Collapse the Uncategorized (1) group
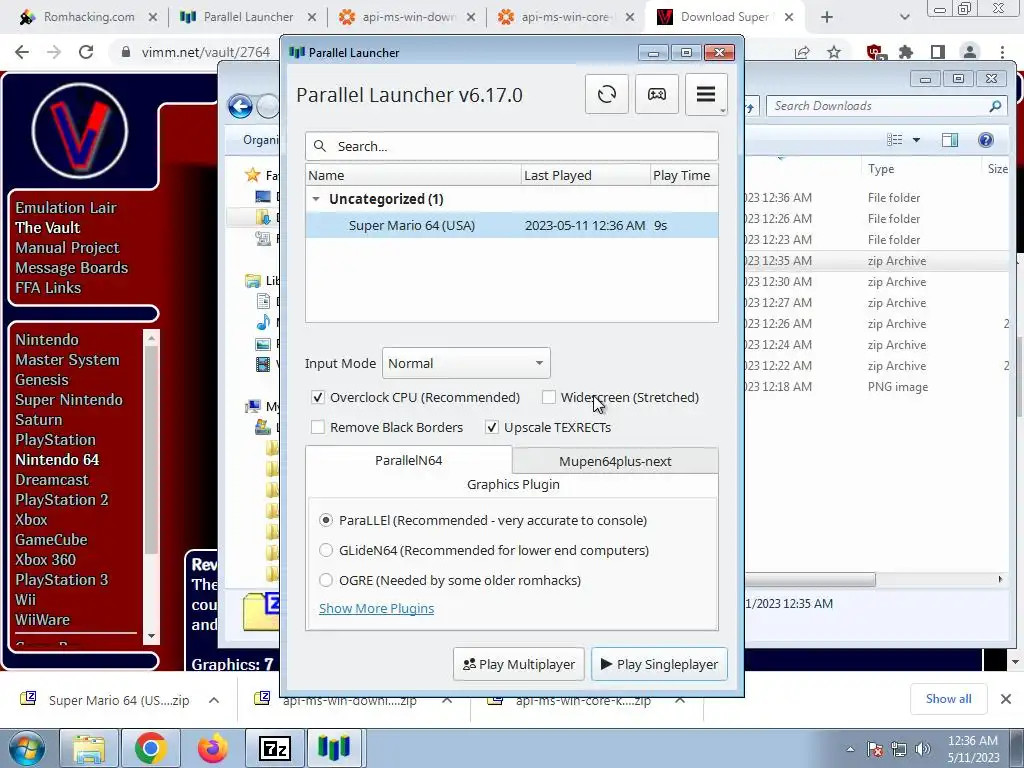The image size is (1024, 768). [x=316, y=199]
